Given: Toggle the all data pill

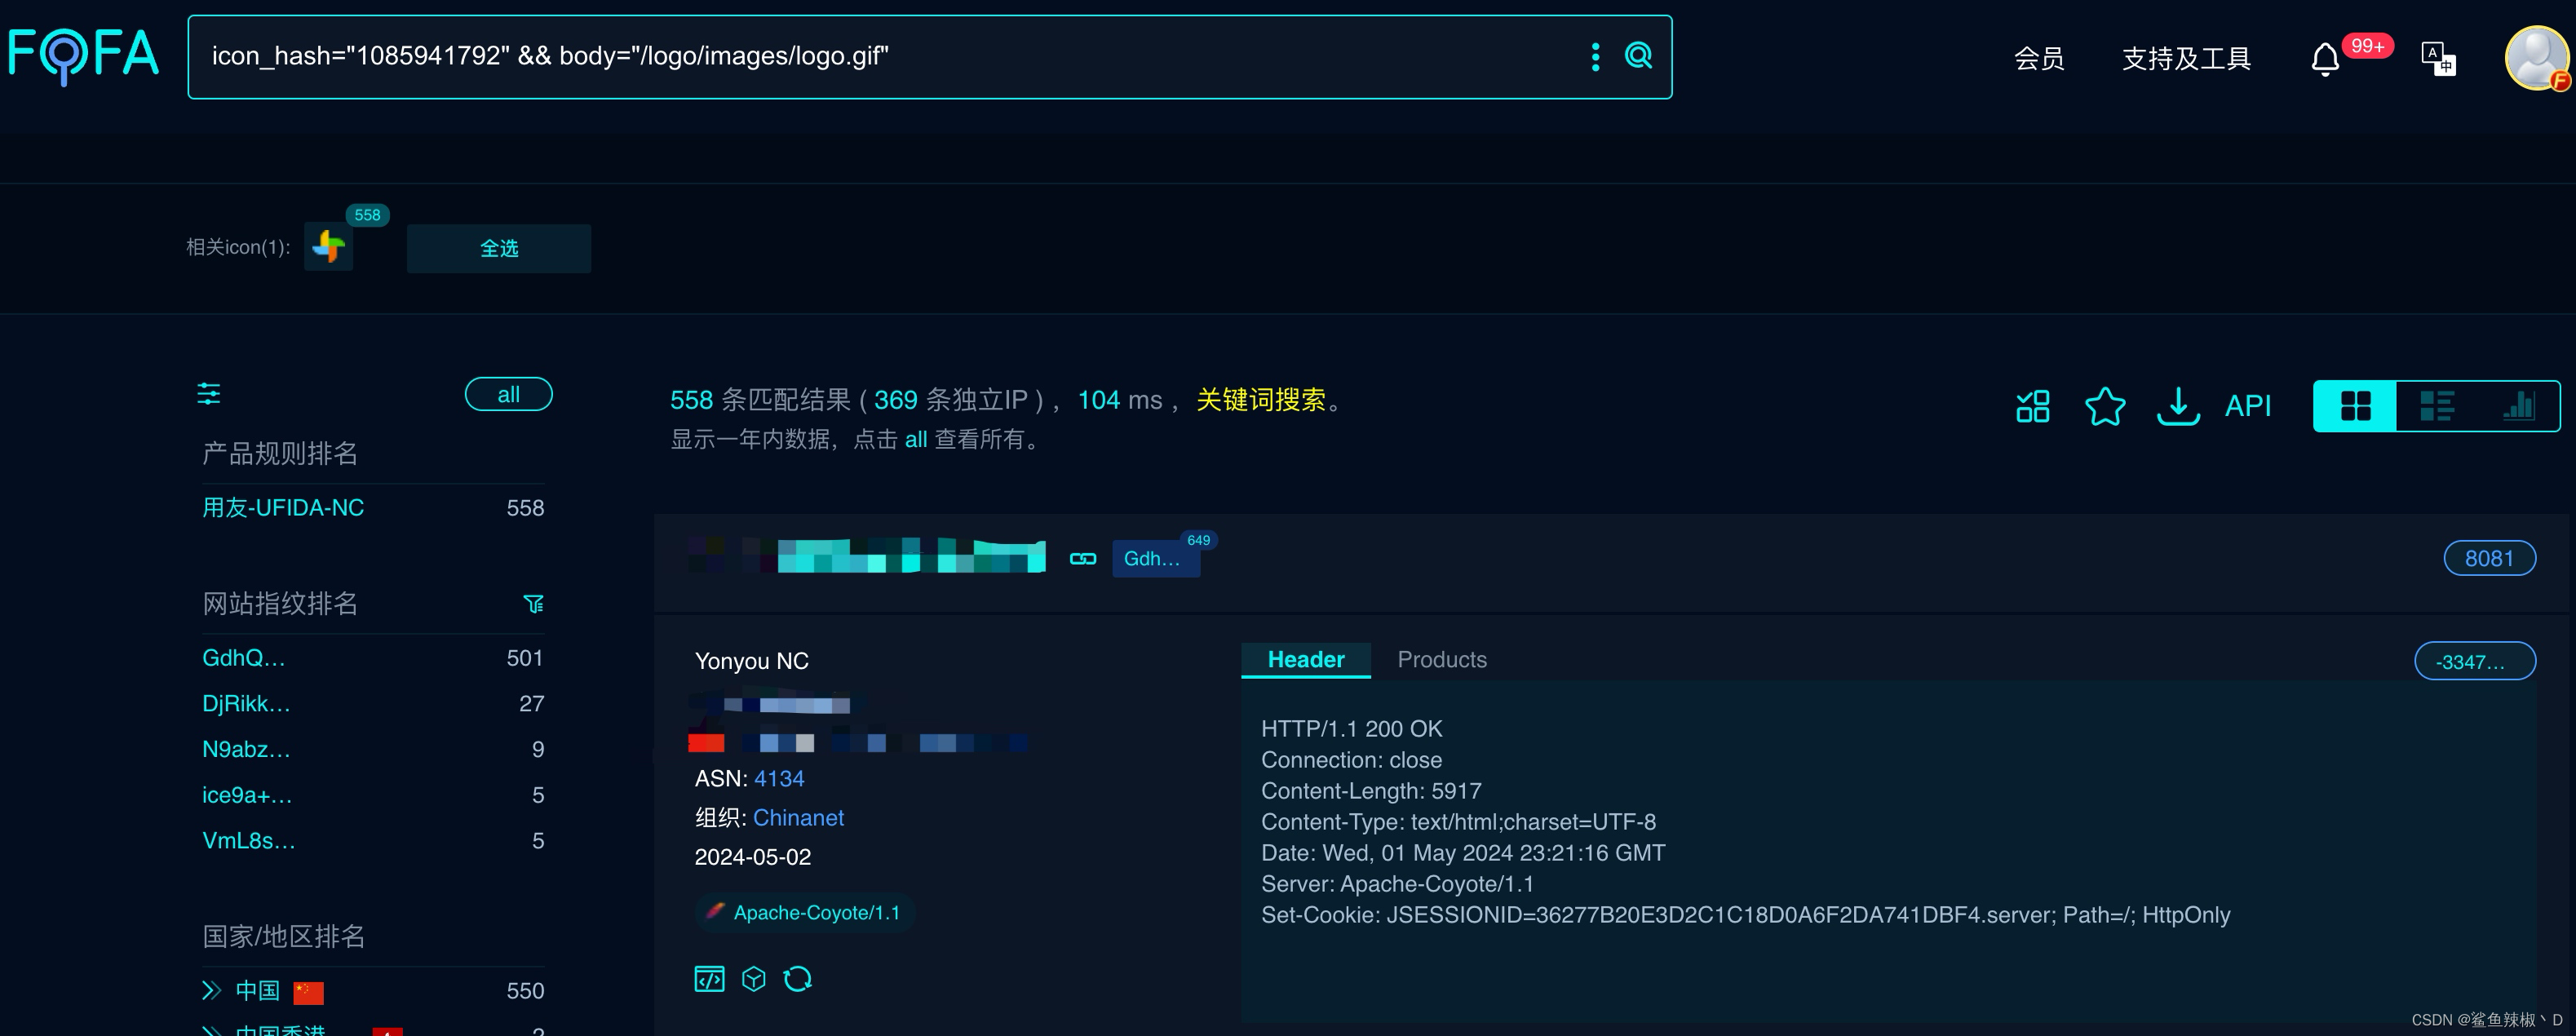Looking at the screenshot, I should tap(508, 394).
